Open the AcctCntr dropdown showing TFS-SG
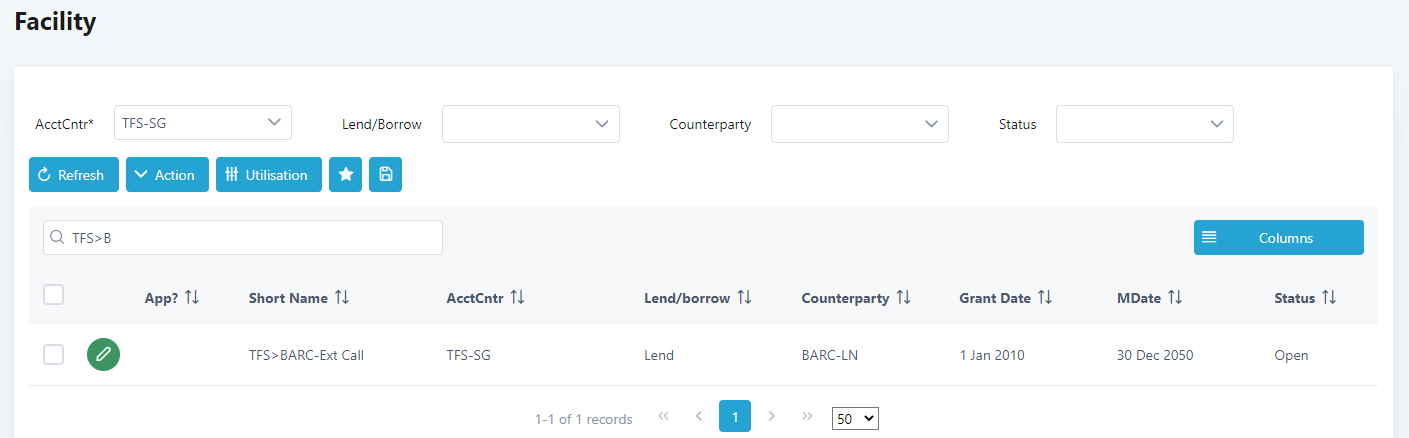1409x438 pixels. pyautogui.click(x=202, y=123)
